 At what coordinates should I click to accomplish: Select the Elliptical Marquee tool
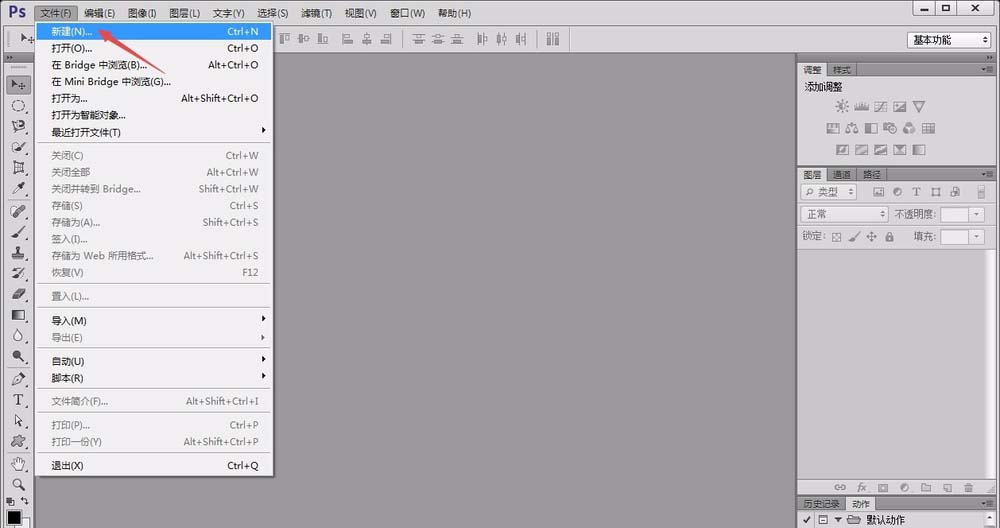pos(18,106)
